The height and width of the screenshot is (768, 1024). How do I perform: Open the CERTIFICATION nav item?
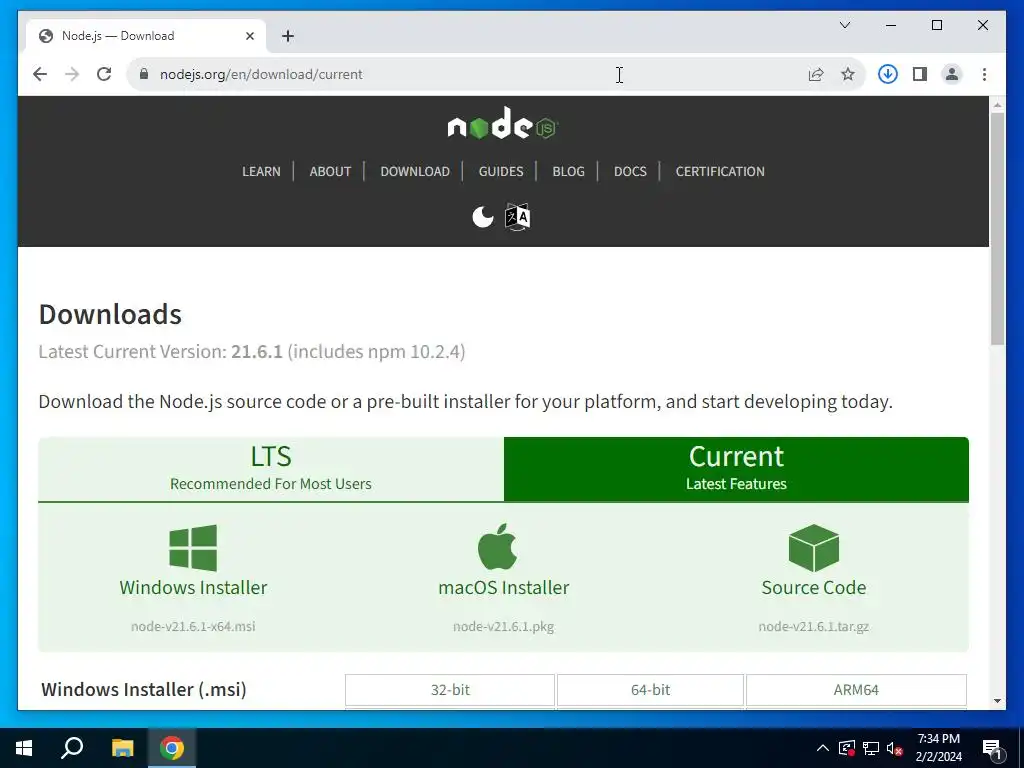[720, 171]
